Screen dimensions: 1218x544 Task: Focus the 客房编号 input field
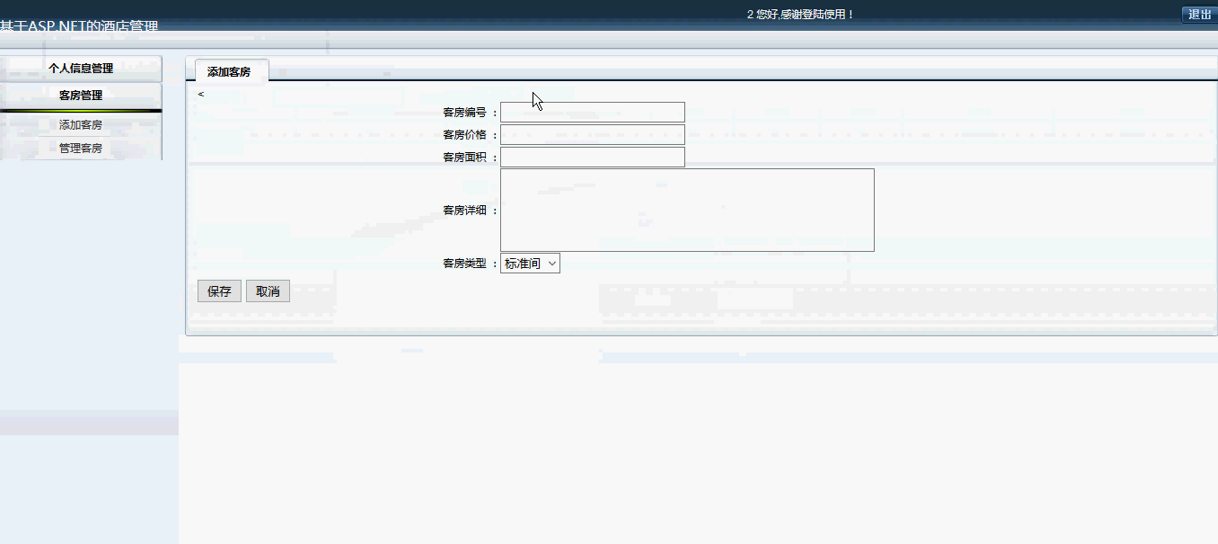tap(592, 113)
